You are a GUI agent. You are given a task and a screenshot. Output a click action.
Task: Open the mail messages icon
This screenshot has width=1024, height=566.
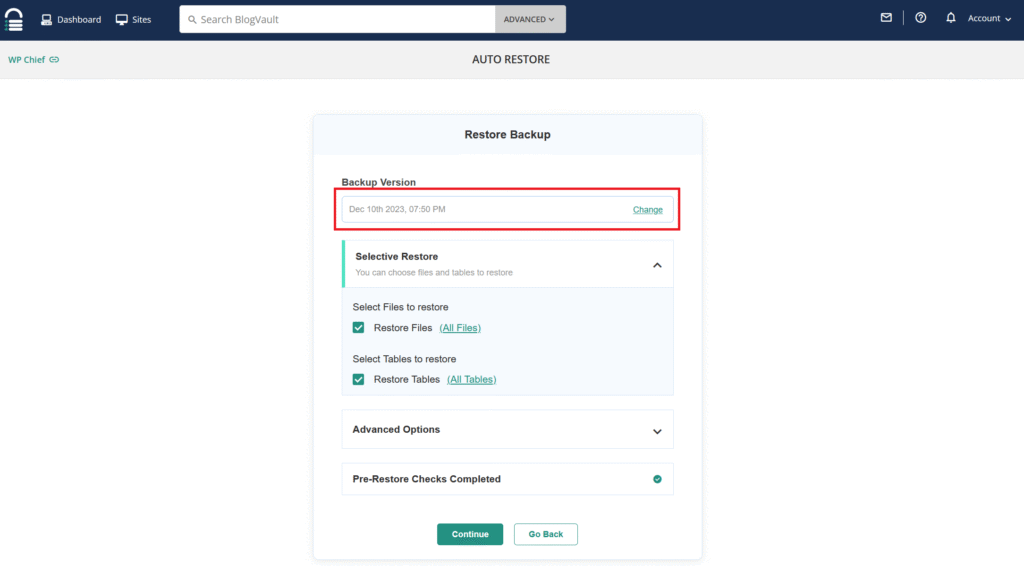(886, 18)
